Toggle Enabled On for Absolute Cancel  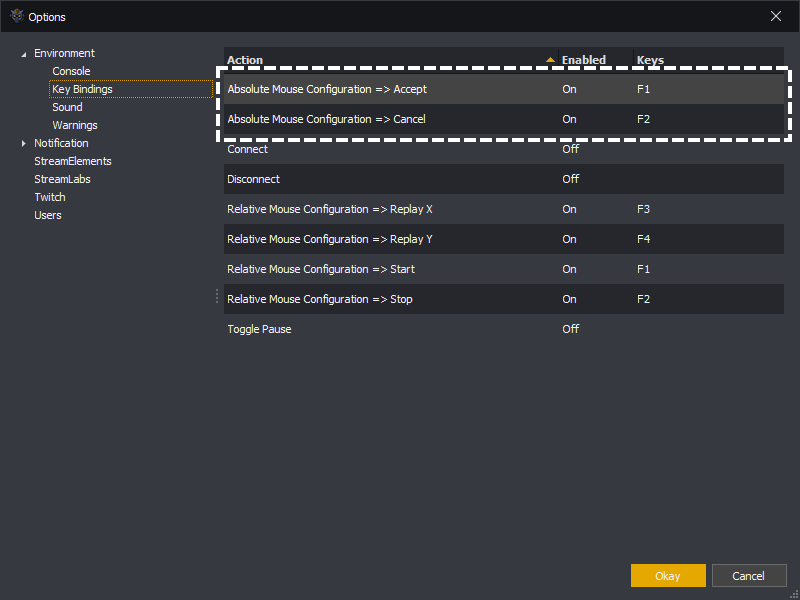click(569, 119)
